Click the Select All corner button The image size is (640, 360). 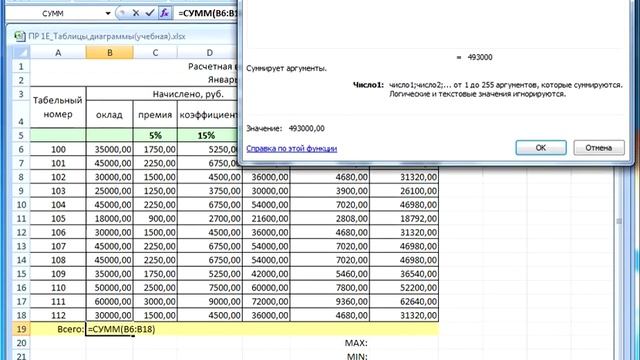coord(21,53)
